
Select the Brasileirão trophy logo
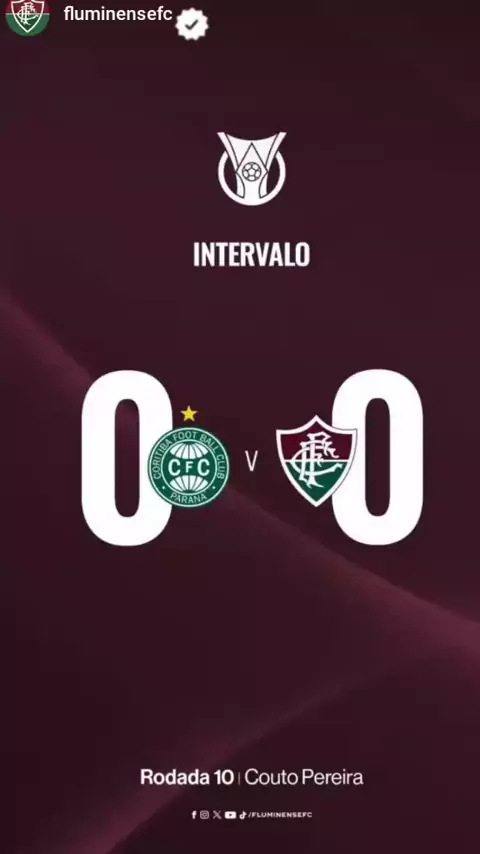click(x=251, y=168)
